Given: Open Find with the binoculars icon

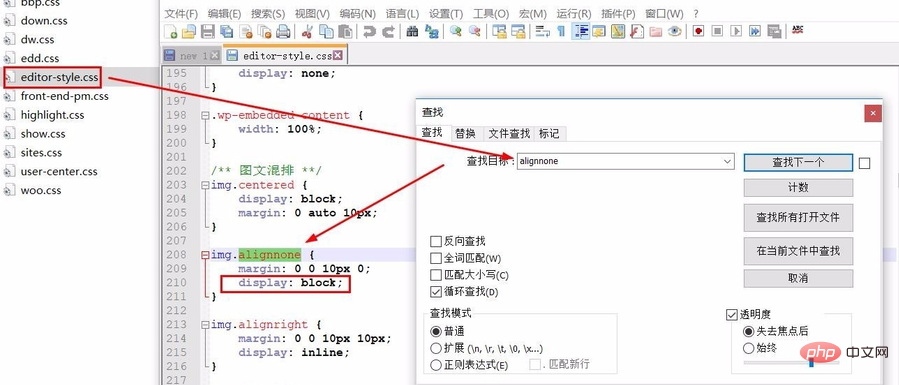Looking at the screenshot, I should [412, 32].
